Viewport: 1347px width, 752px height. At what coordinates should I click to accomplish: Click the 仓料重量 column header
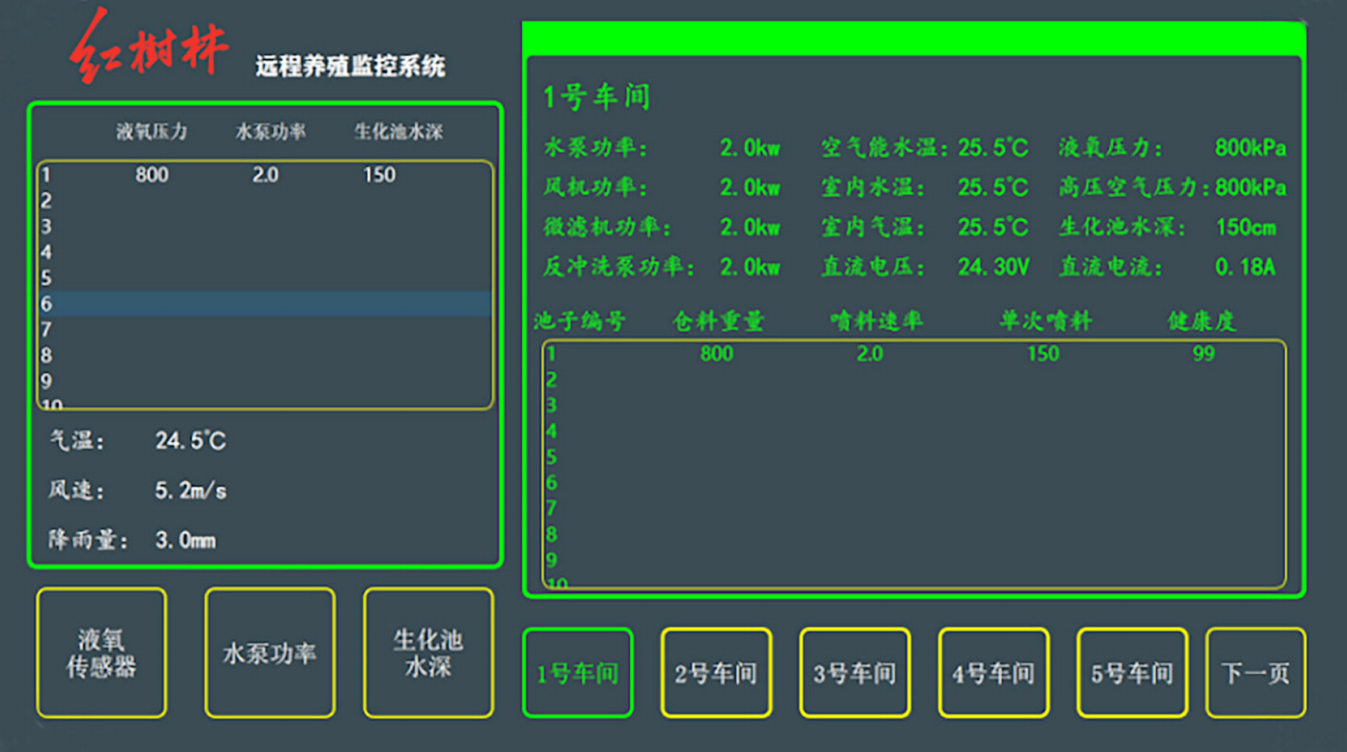718,321
